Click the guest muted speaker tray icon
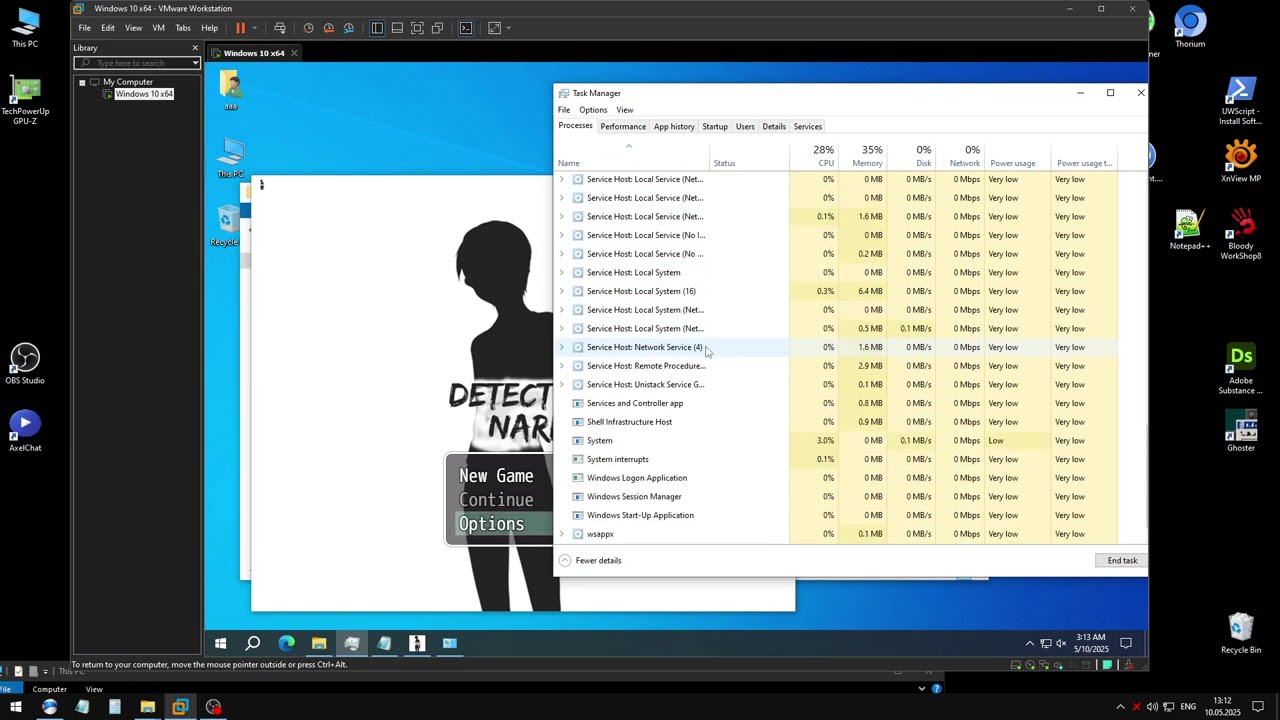The image size is (1280, 720). coord(1062,643)
